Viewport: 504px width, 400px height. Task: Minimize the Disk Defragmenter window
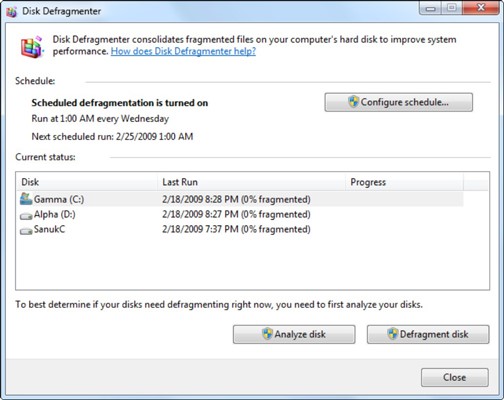[x=430, y=8]
